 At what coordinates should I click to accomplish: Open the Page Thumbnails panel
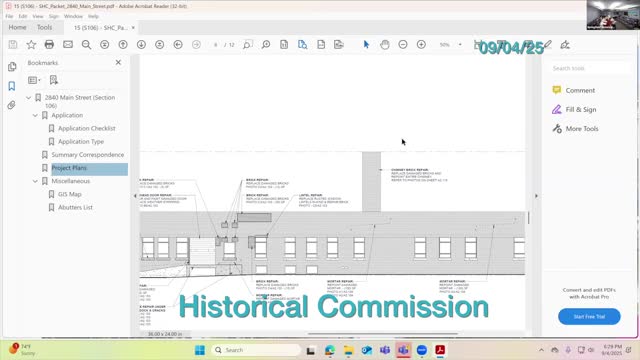tap(12, 67)
